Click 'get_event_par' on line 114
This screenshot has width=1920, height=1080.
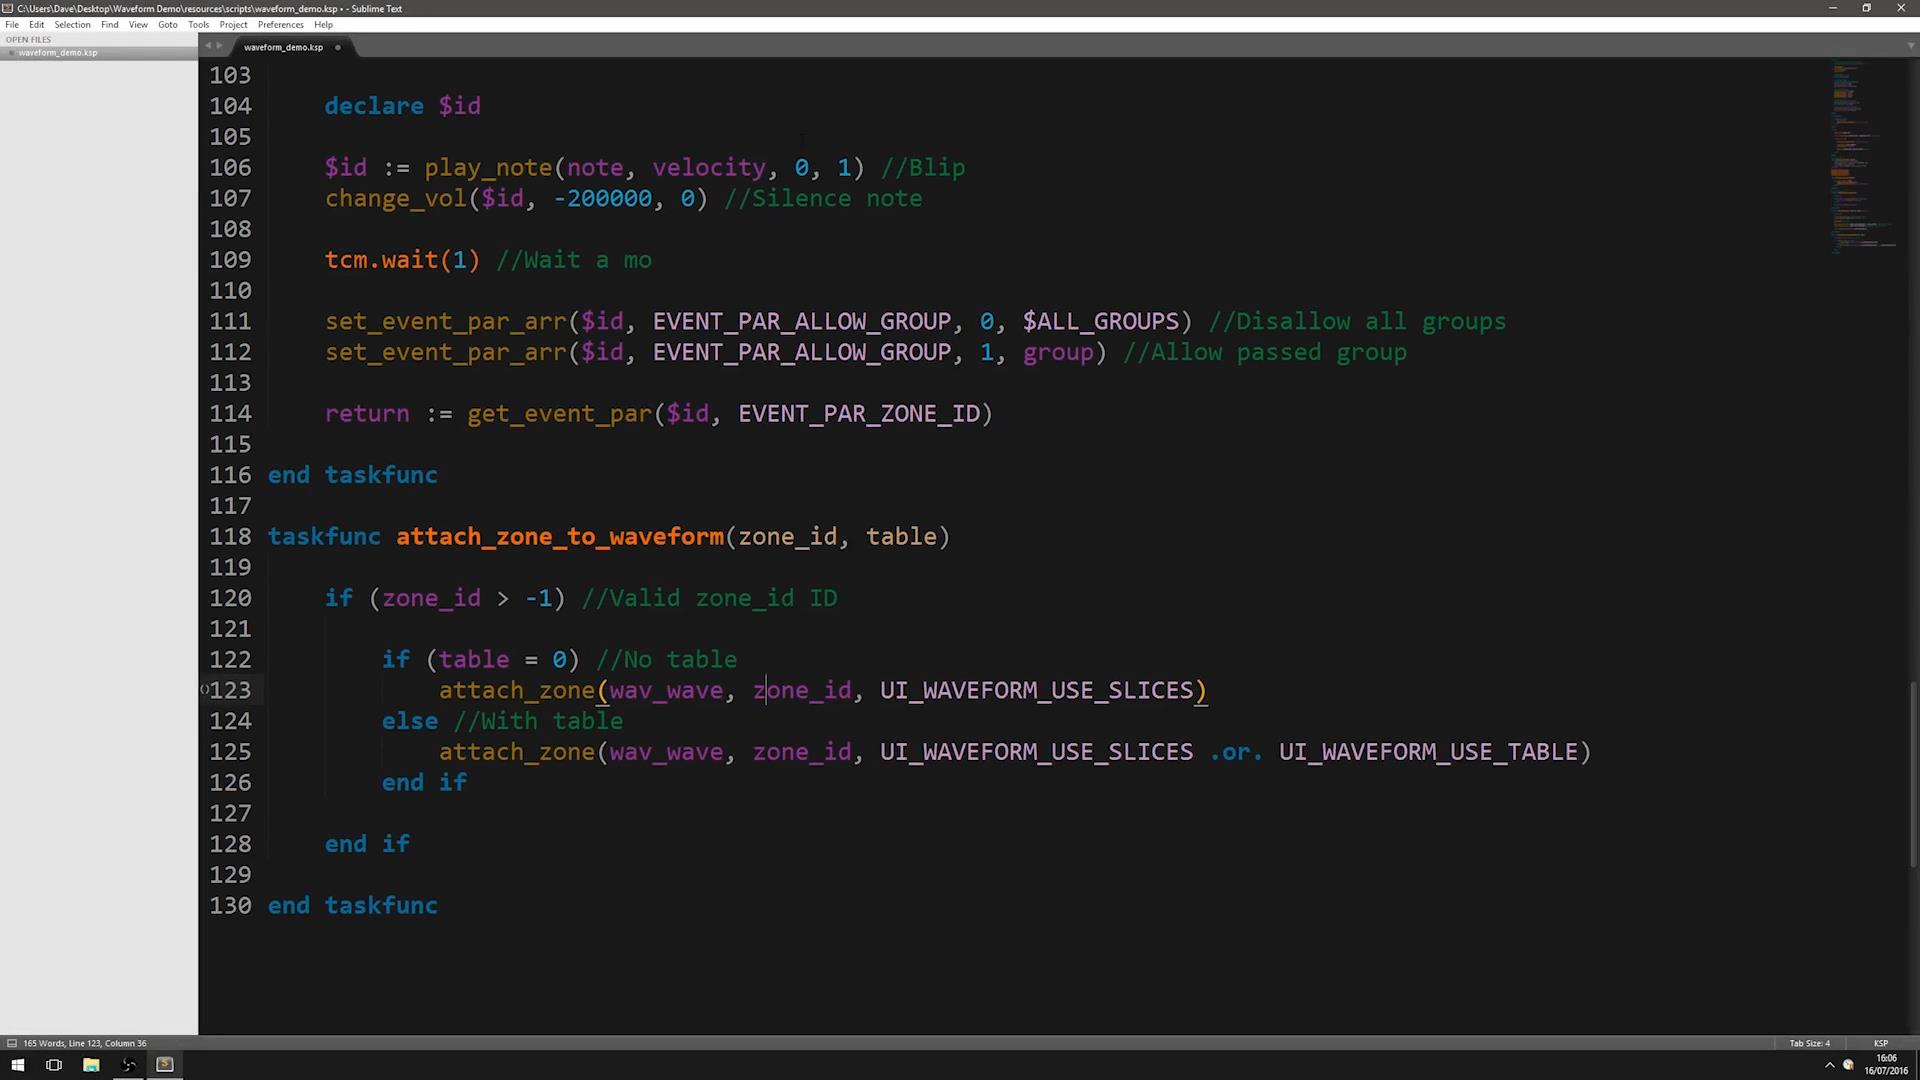pyautogui.click(x=559, y=414)
